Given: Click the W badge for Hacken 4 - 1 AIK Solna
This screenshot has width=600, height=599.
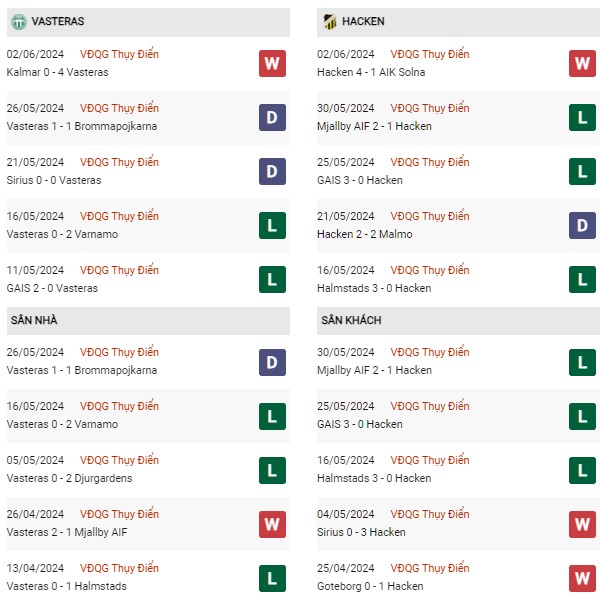Looking at the screenshot, I should pyautogui.click(x=582, y=64).
